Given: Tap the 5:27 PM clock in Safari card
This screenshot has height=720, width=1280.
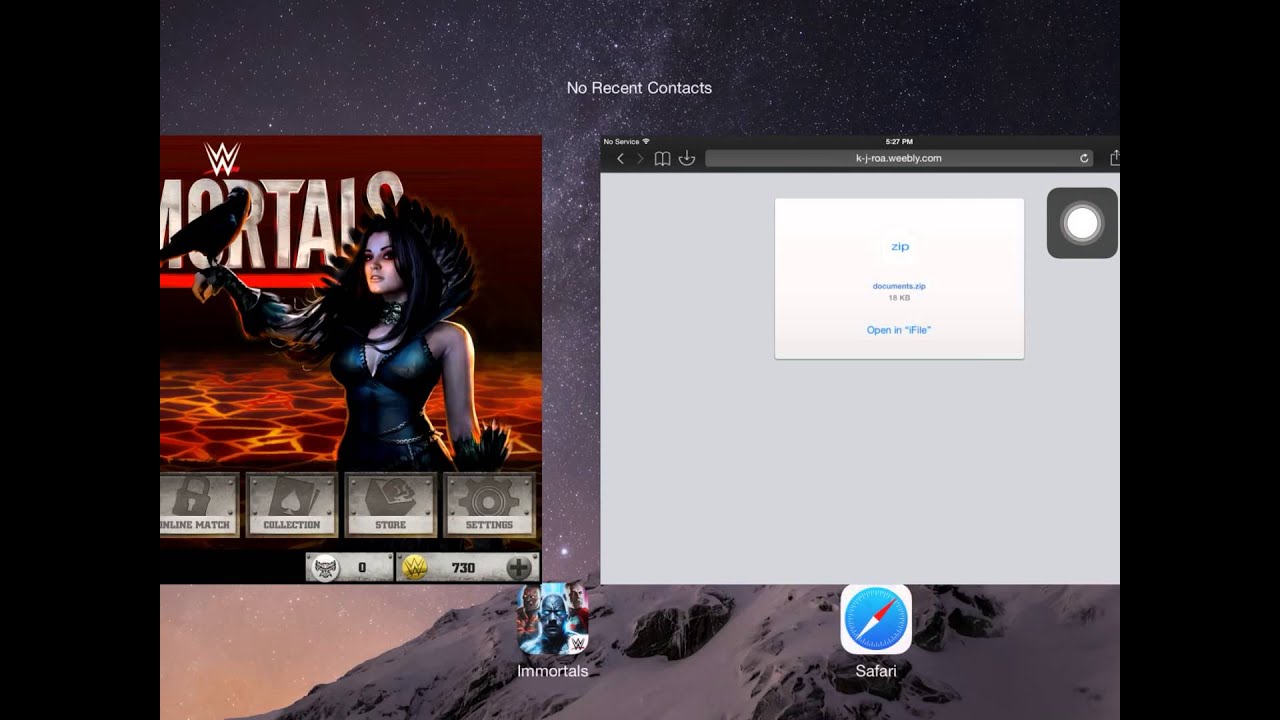Looking at the screenshot, I should [x=899, y=142].
